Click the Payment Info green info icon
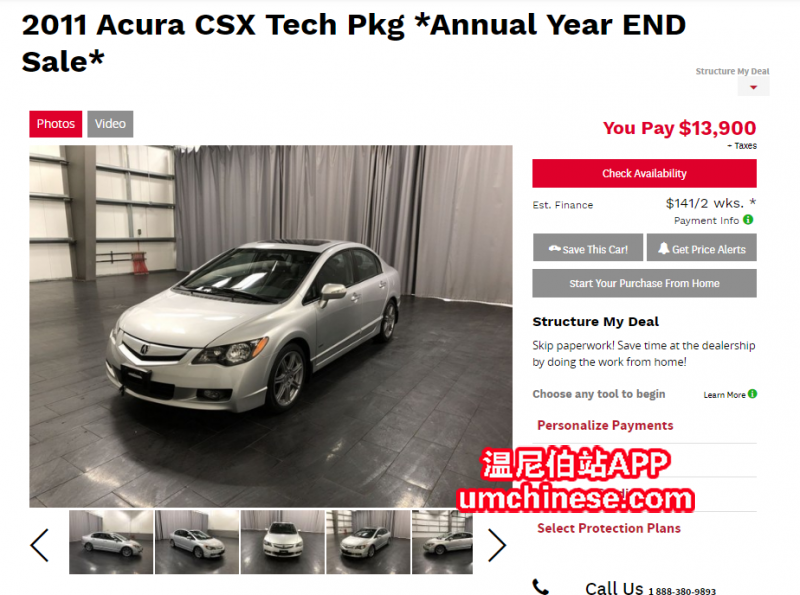 pos(748,219)
